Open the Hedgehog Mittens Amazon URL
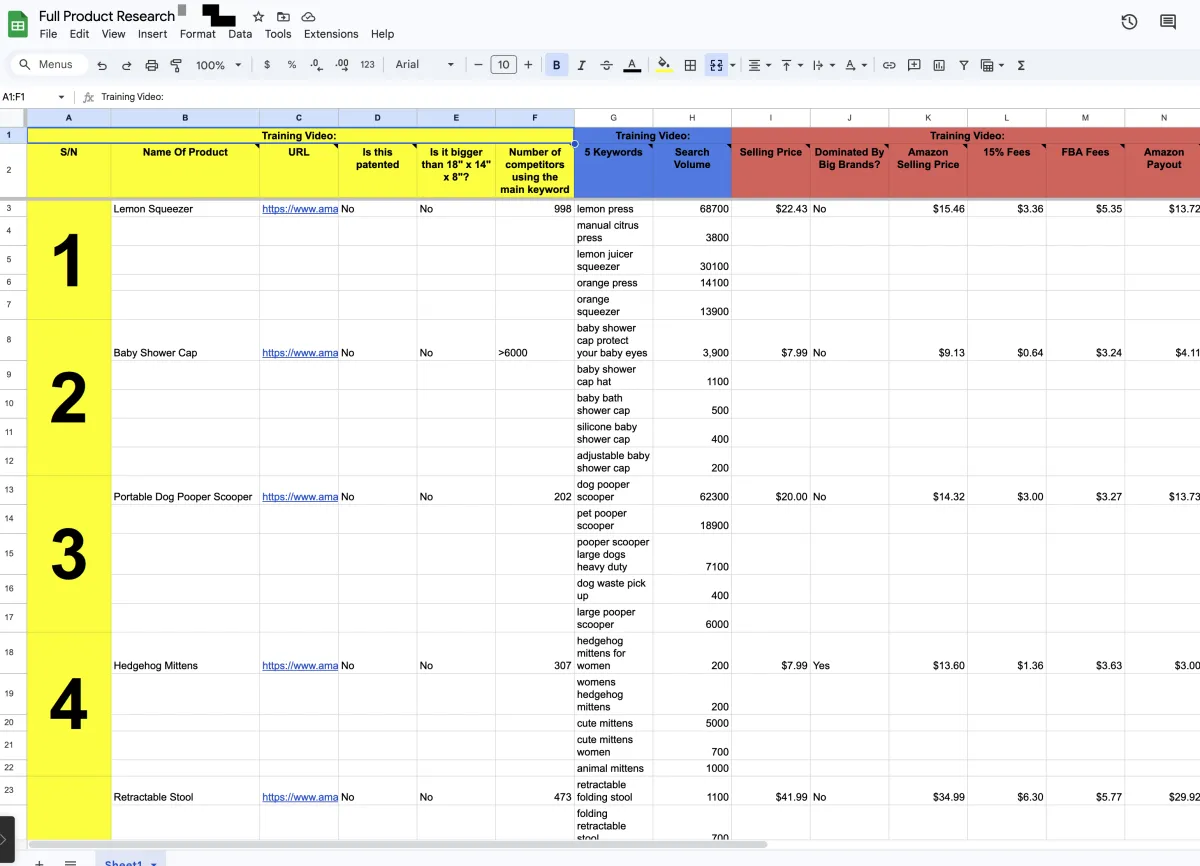The width and height of the screenshot is (1200, 866). [x=300, y=666]
